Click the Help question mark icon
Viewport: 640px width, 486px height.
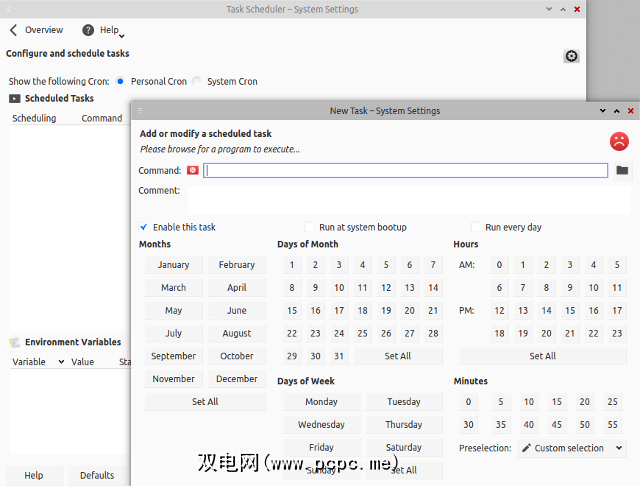(x=88, y=30)
